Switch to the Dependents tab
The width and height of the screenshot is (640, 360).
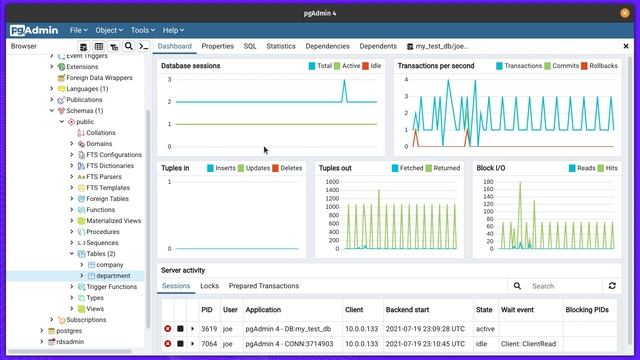point(378,46)
